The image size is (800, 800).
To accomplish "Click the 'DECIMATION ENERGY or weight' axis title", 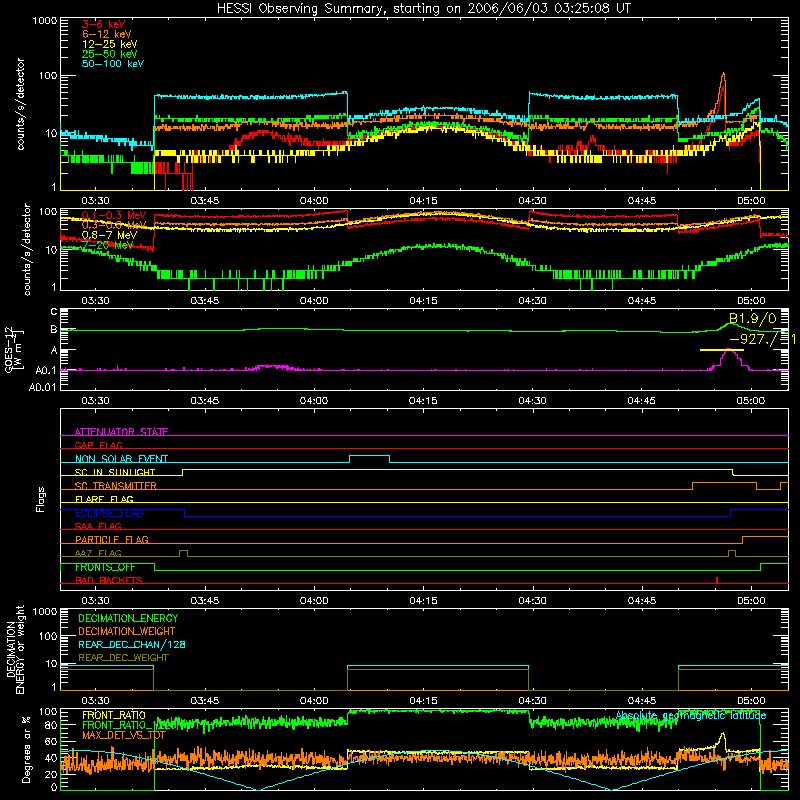I will click(15, 649).
